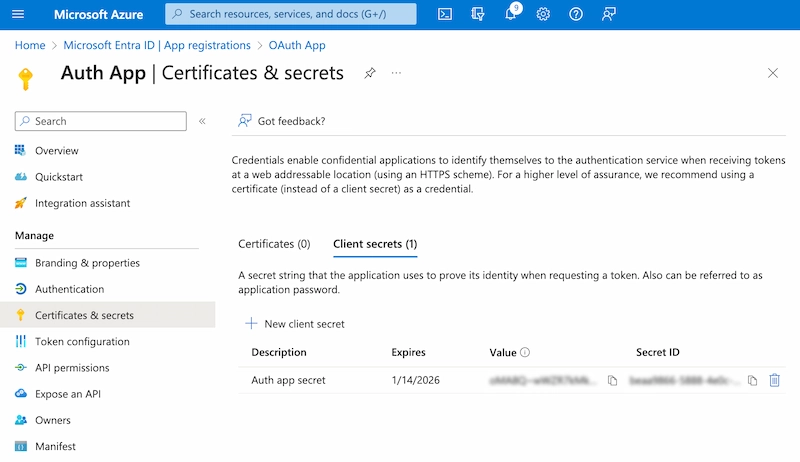The image size is (800, 462).
Task: Open the Settings gear in header
Action: (543, 14)
